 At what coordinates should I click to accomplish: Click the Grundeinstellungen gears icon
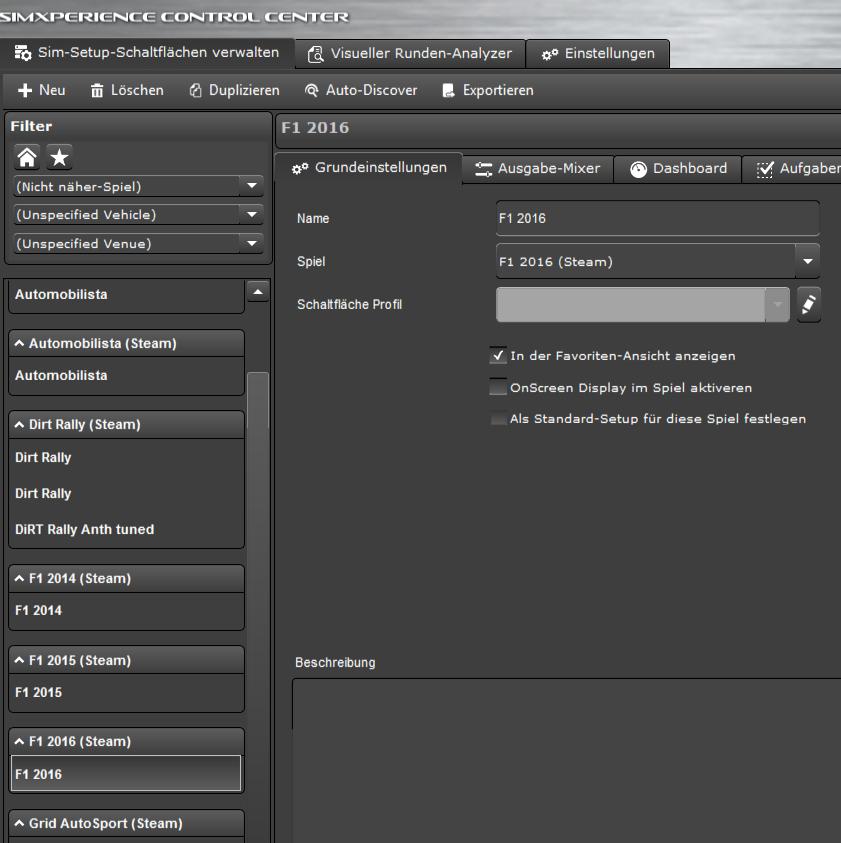(300, 168)
